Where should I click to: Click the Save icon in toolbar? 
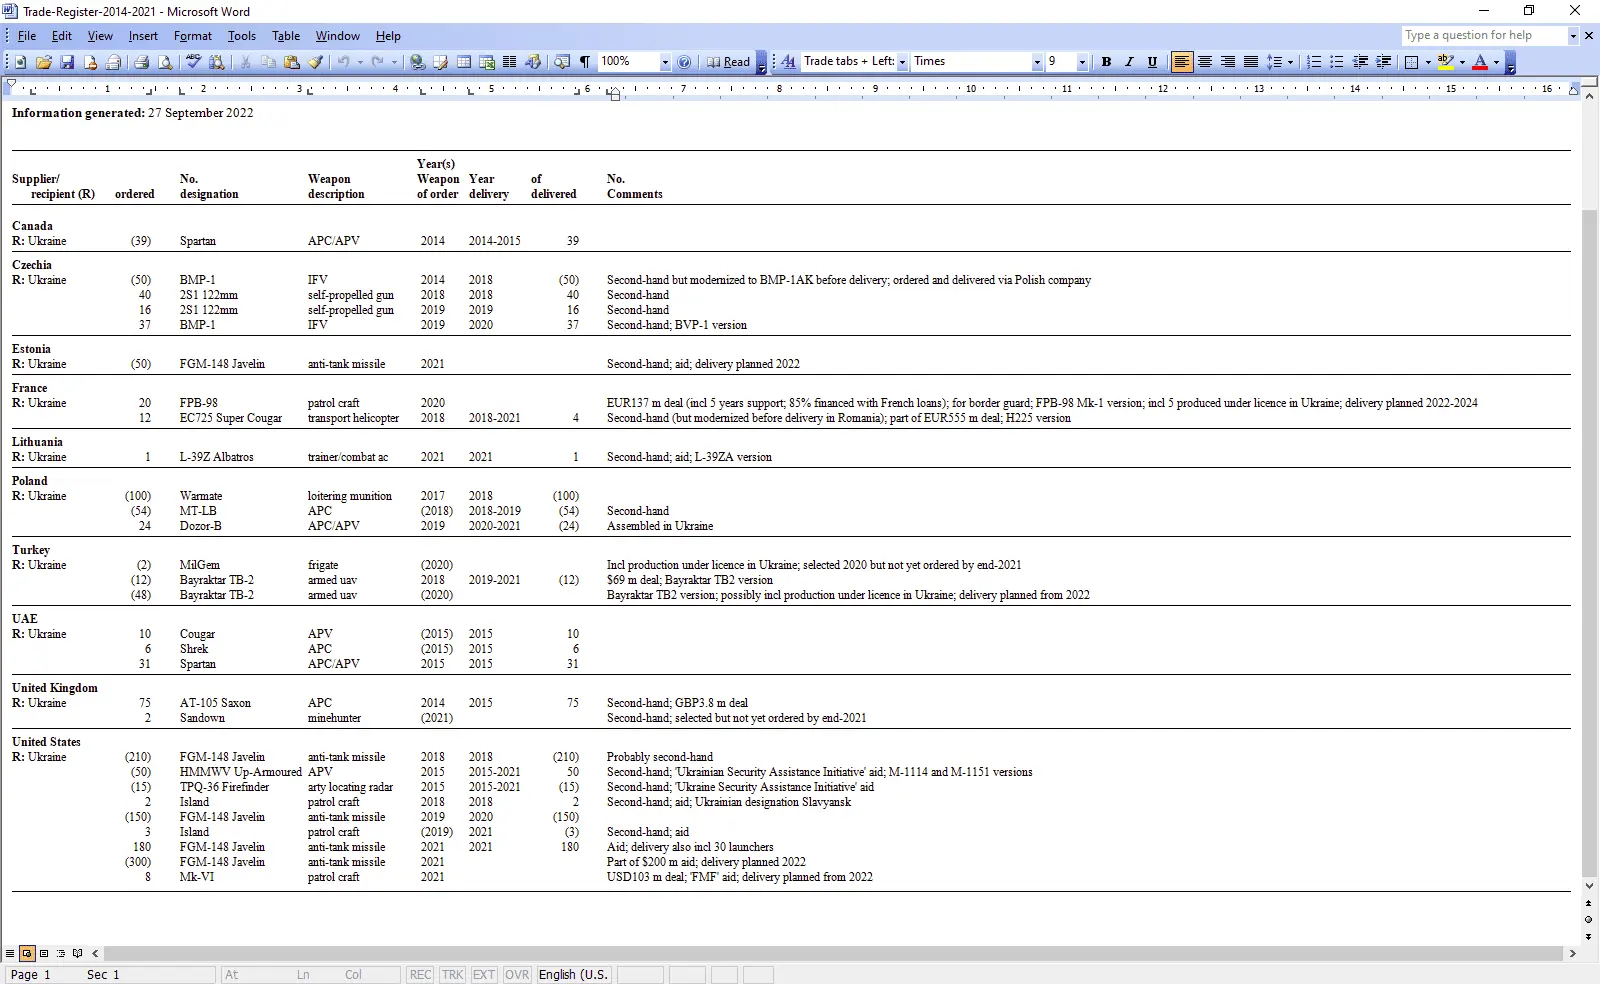click(x=67, y=62)
